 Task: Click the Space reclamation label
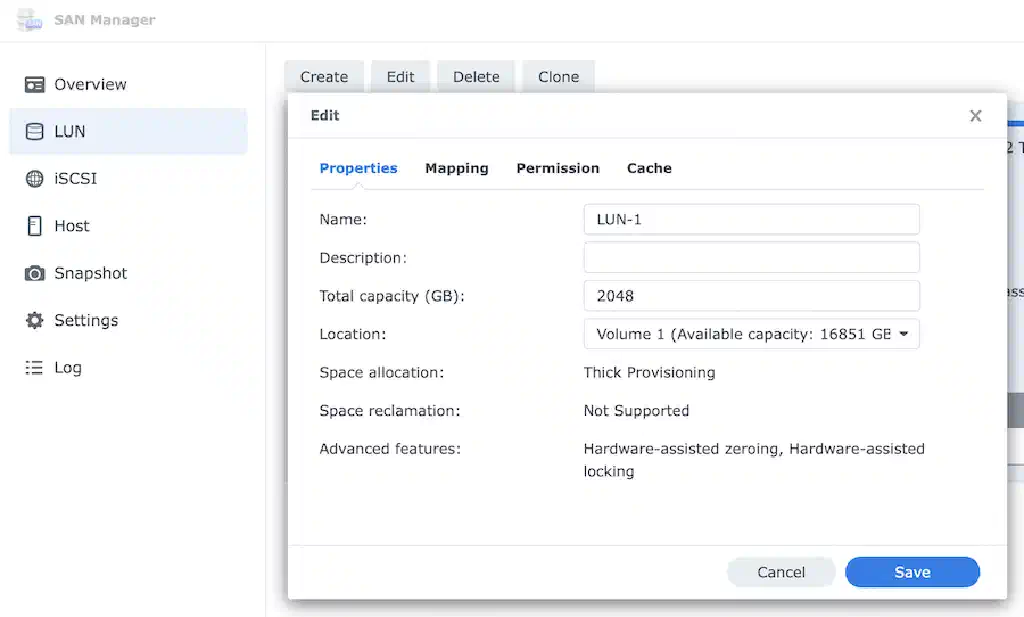click(390, 411)
